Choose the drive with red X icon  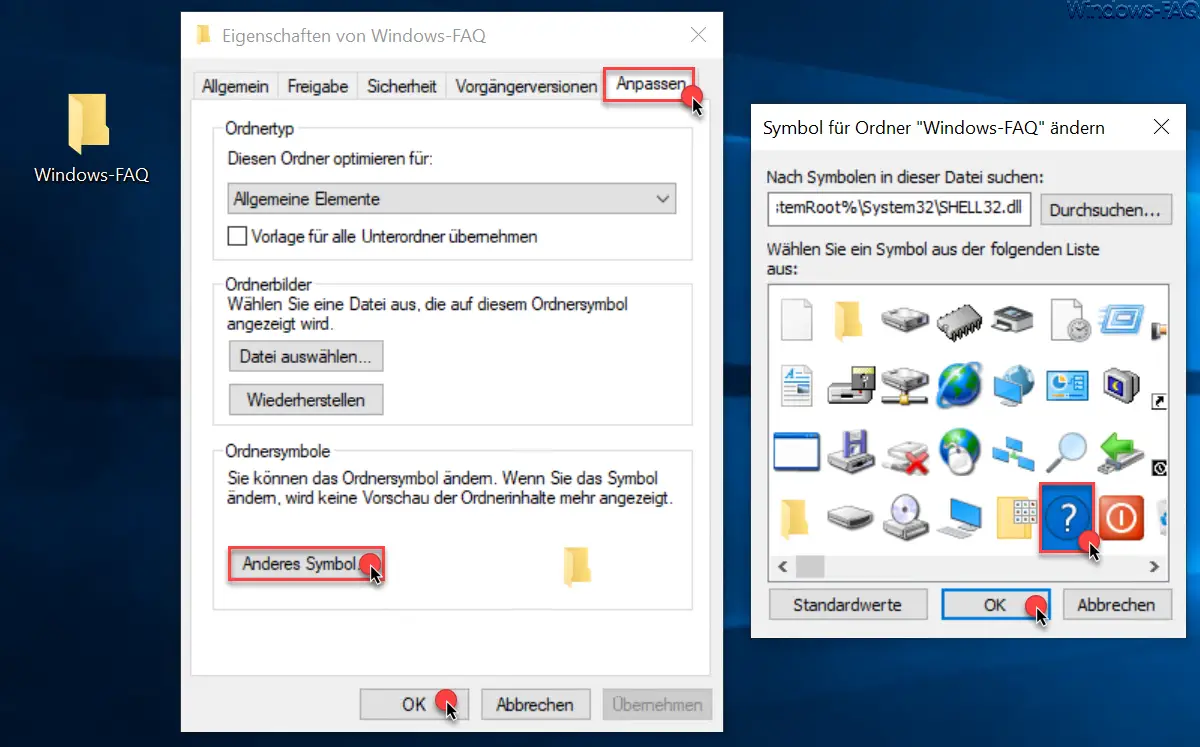[905, 454]
